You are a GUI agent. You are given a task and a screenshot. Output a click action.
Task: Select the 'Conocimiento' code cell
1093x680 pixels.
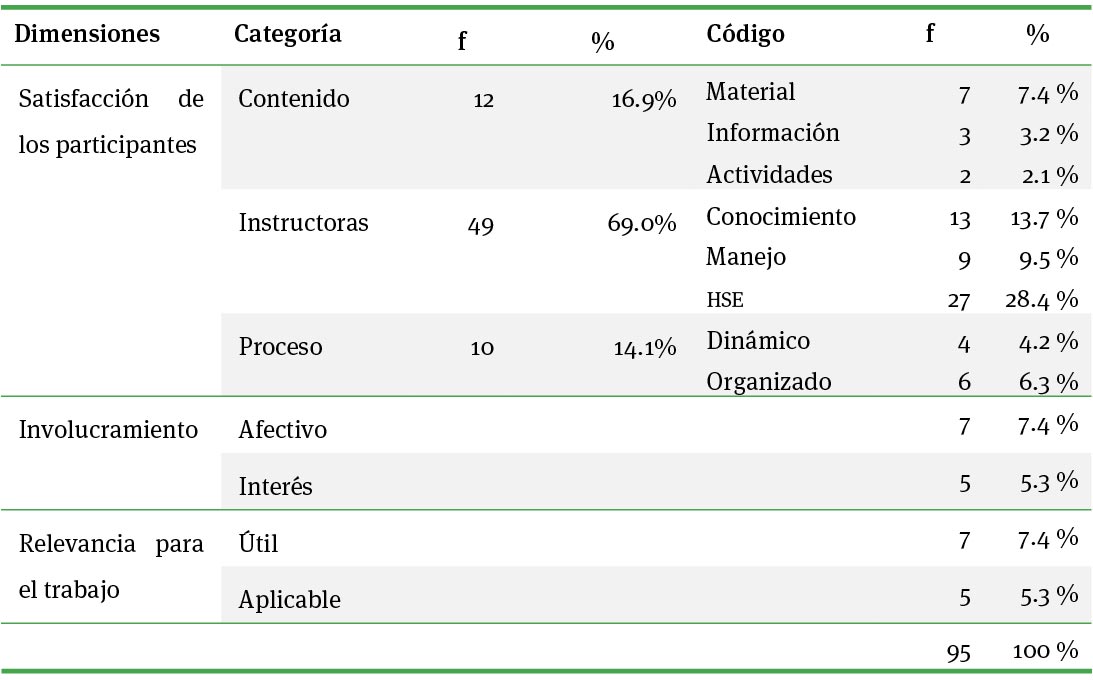coord(781,217)
